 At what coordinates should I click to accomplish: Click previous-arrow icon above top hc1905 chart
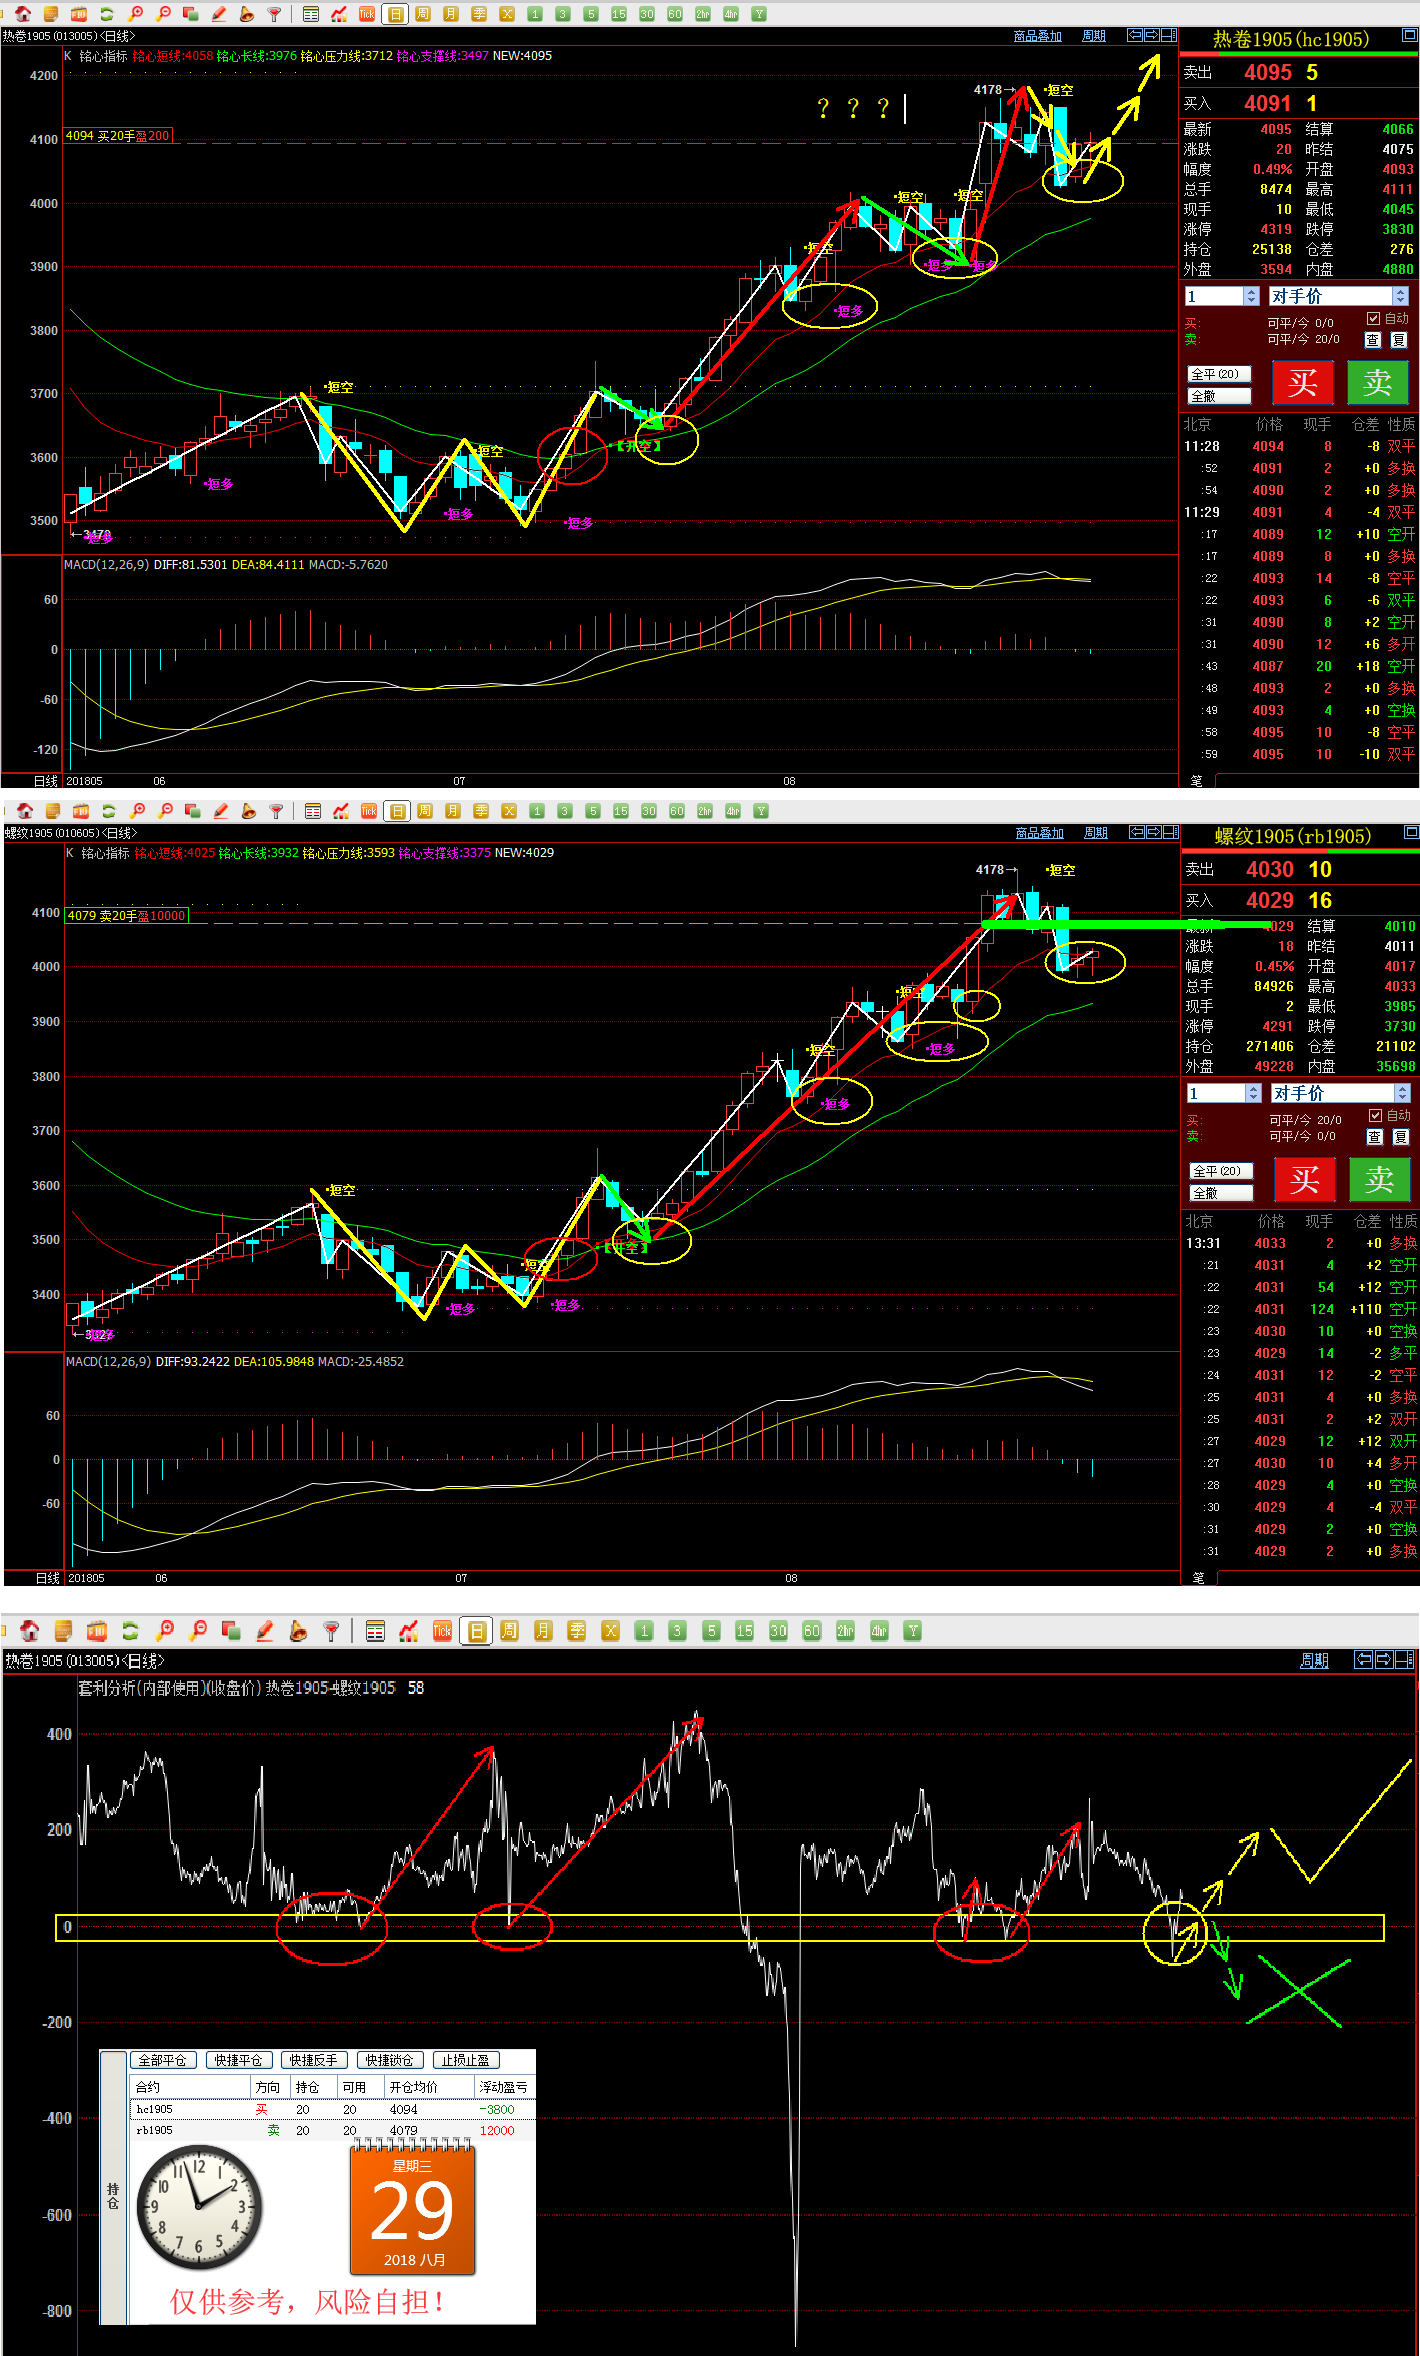click(1135, 35)
